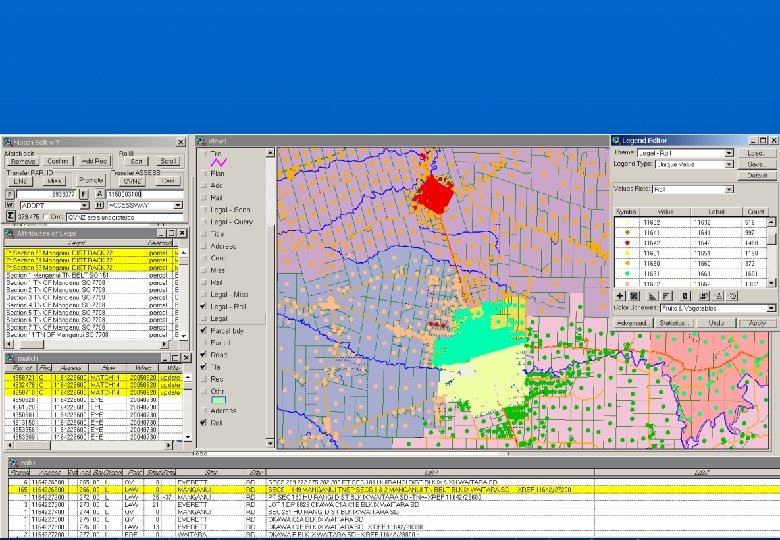Toggle the Cmt checkbox in Match Edit
This screenshot has width=780, height=540.
(46, 217)
